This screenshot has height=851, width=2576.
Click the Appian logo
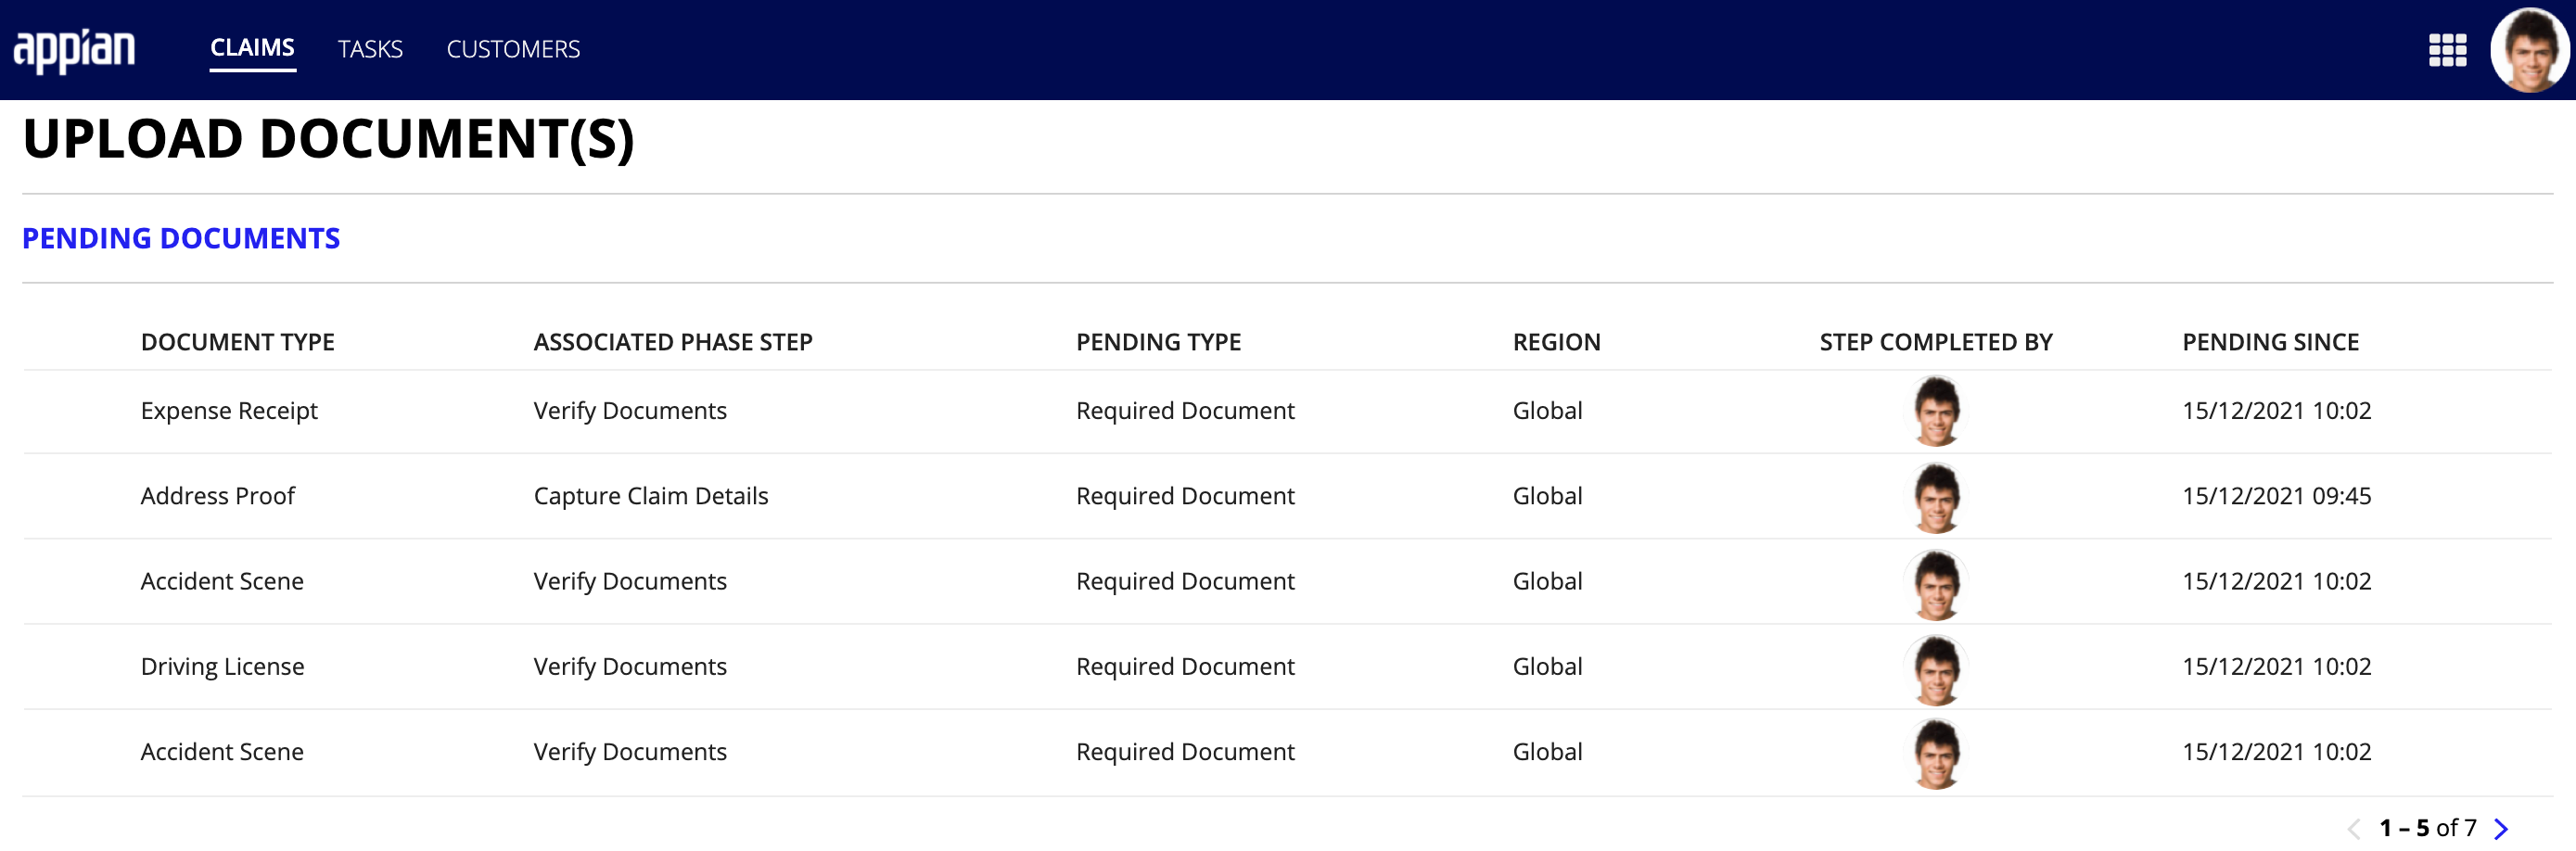(x=75, y=48)
